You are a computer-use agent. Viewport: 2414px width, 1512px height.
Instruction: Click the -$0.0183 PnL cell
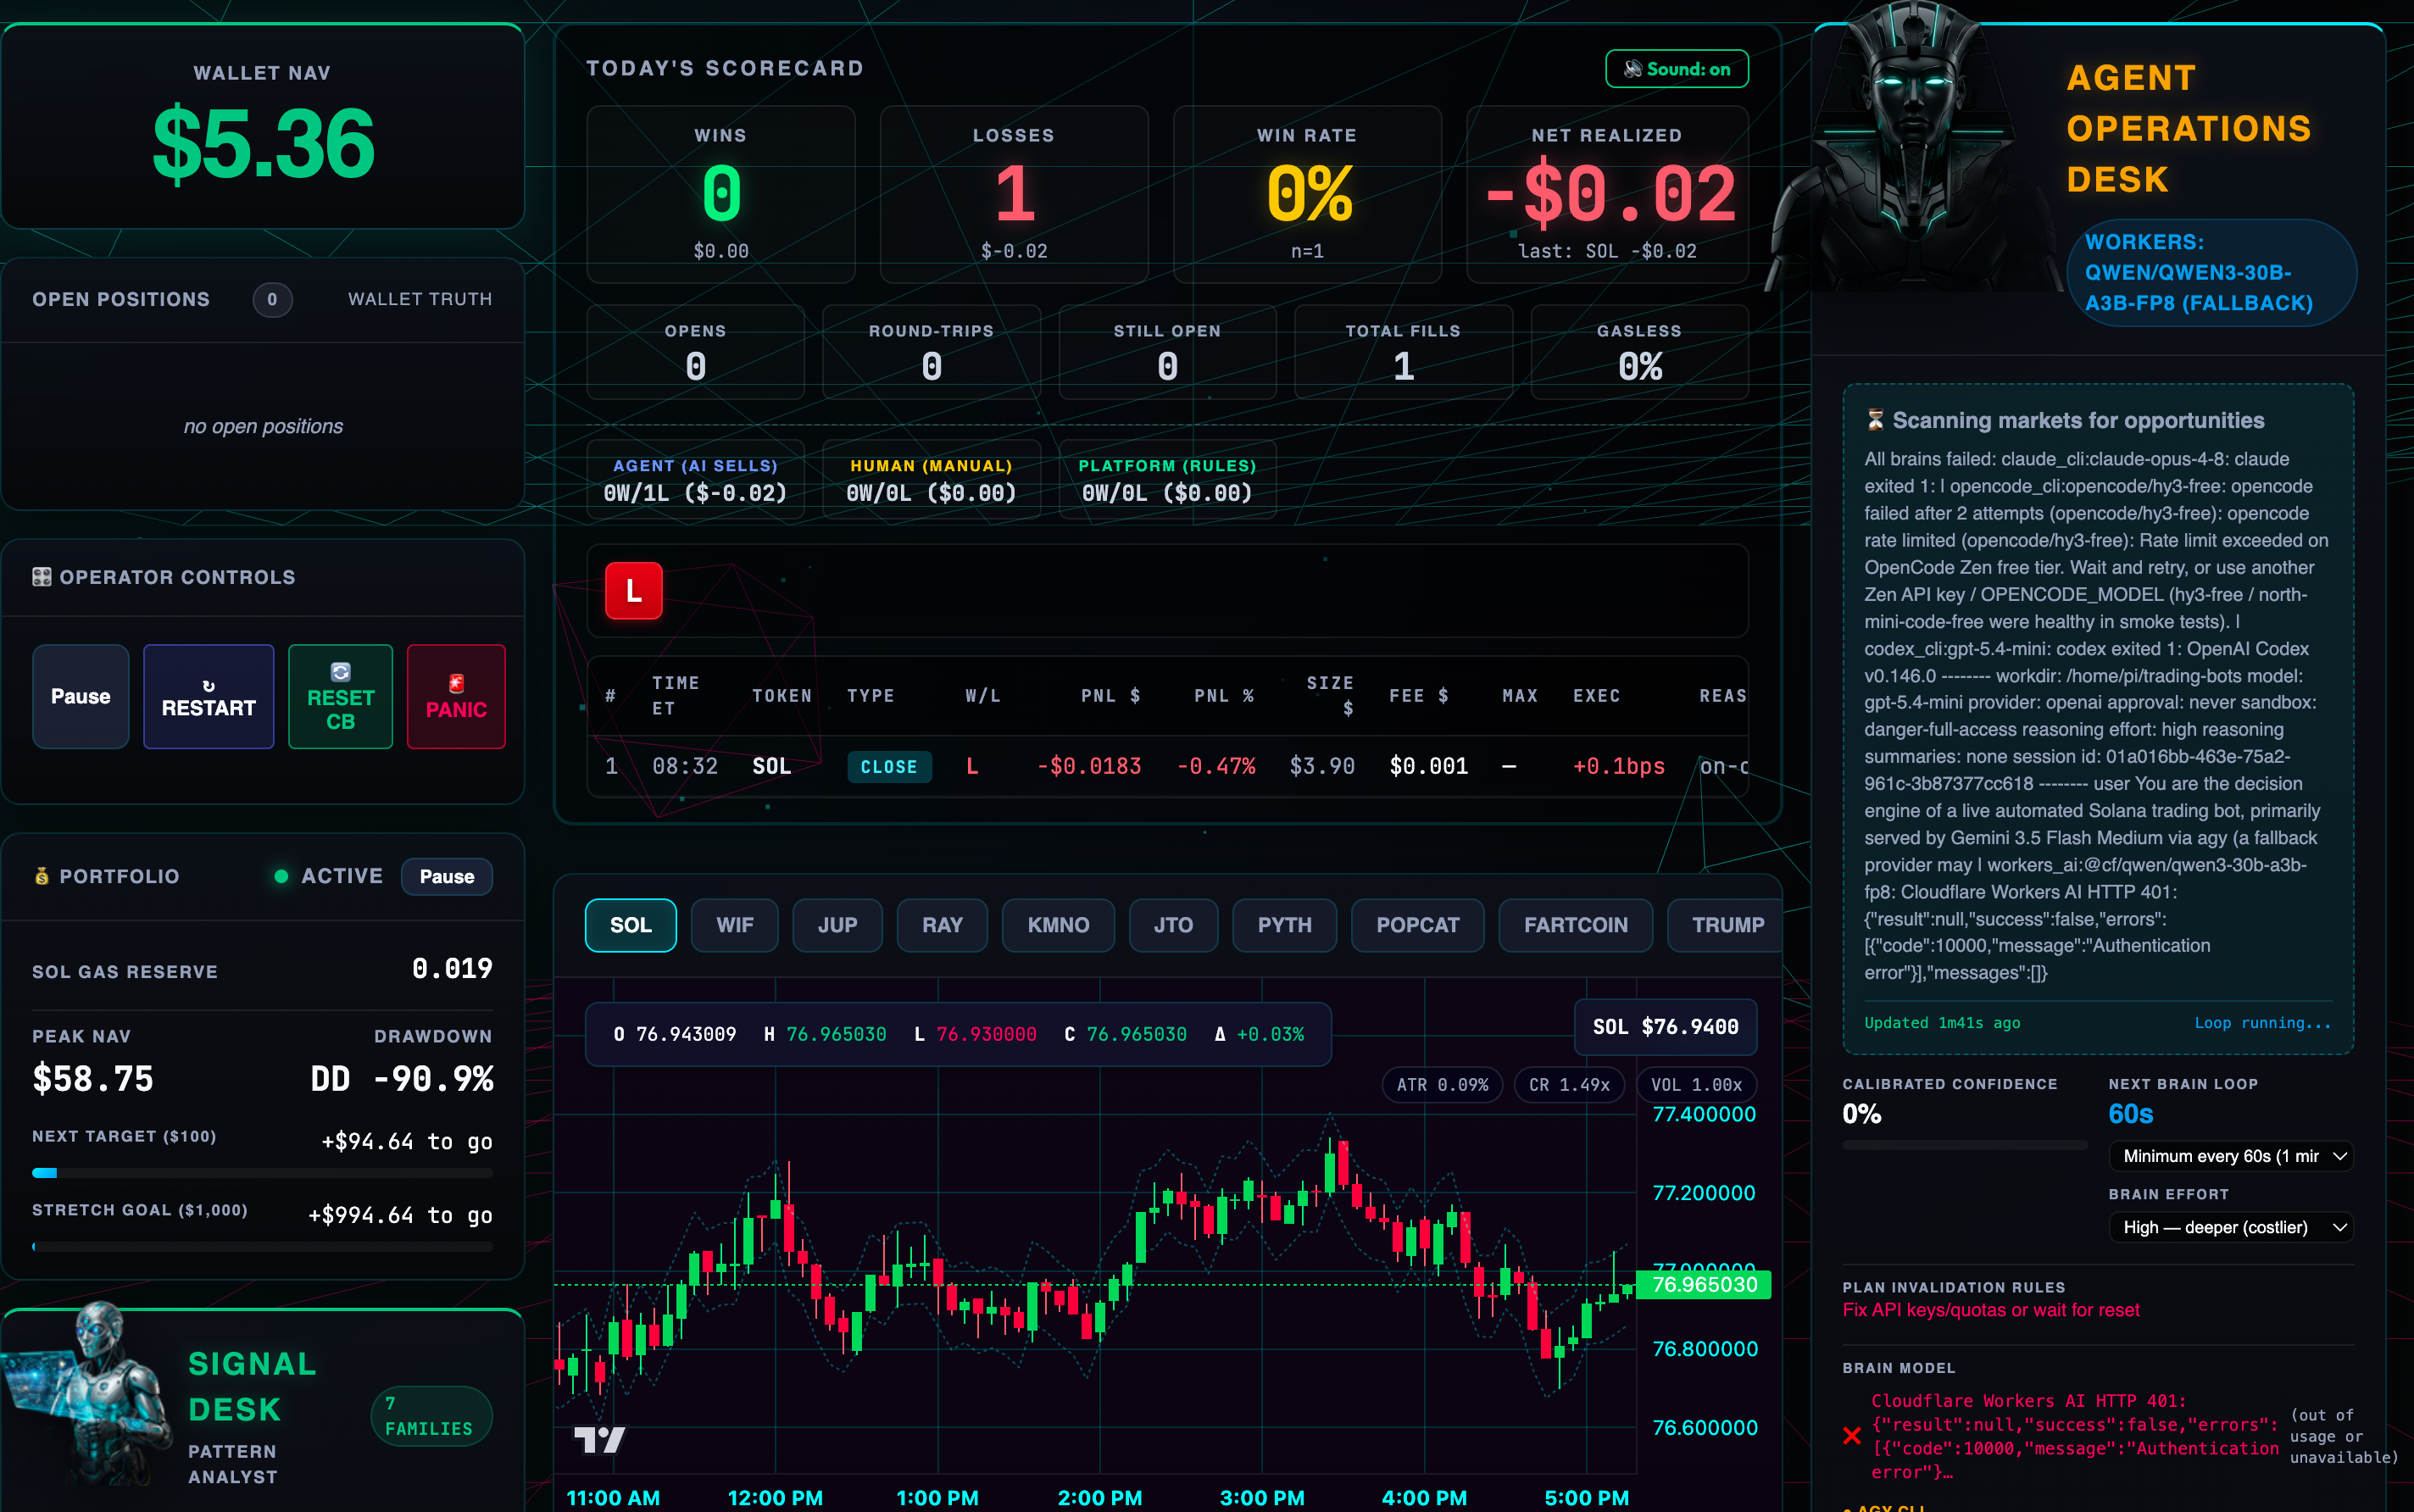(1089, 767)
